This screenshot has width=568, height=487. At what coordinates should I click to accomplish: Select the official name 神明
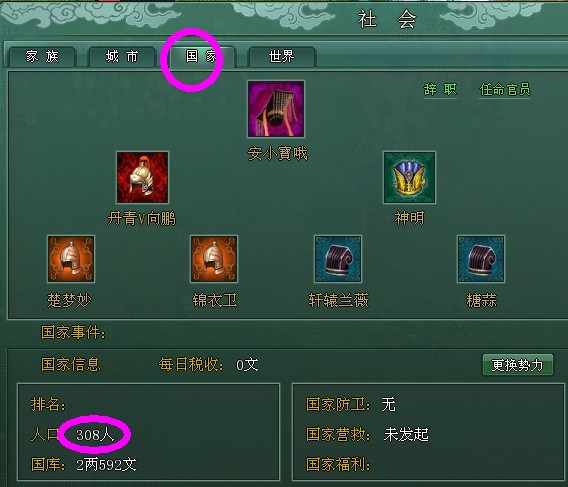pos(409,218)
